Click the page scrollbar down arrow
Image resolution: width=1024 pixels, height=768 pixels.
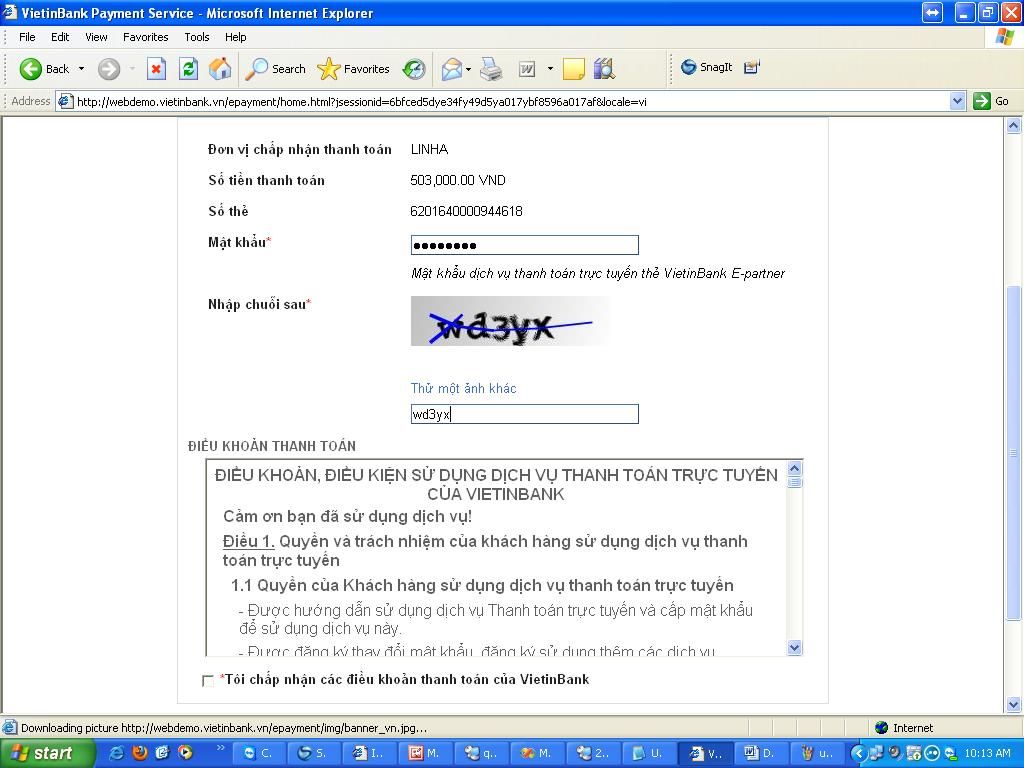1014,704
